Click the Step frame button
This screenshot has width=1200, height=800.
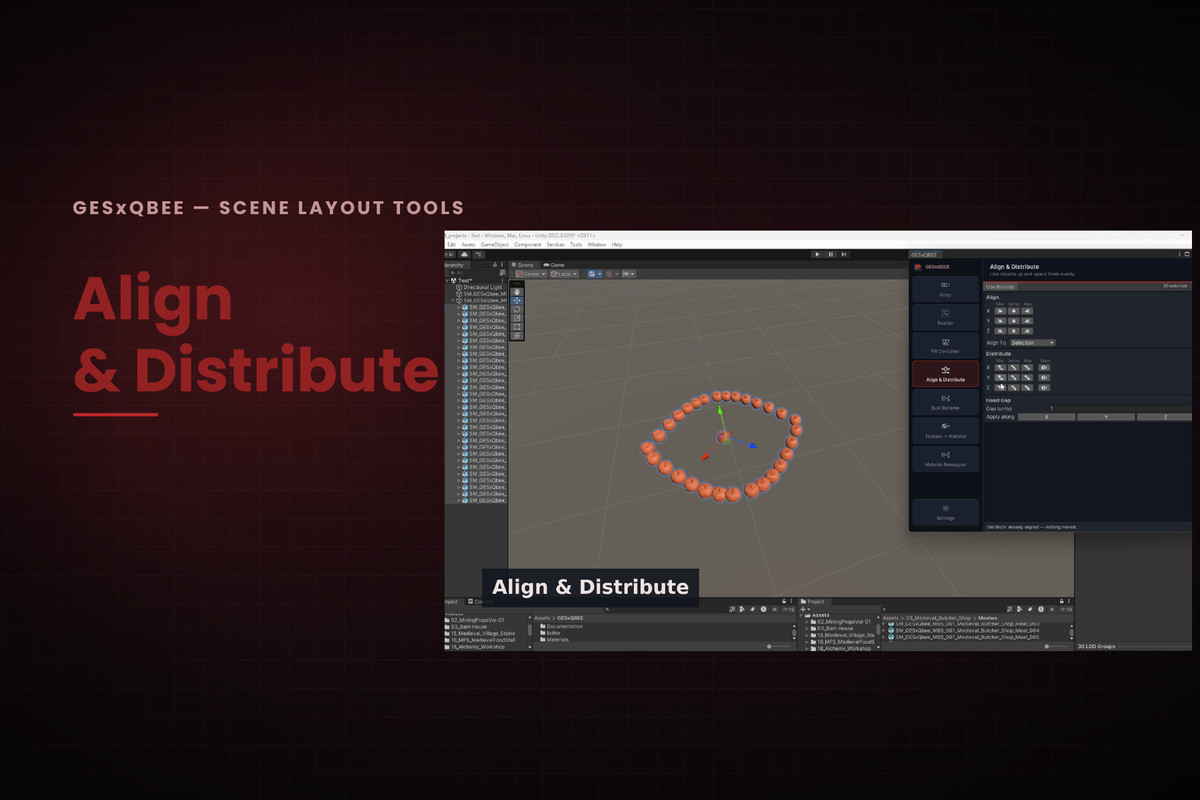[844, 254]
